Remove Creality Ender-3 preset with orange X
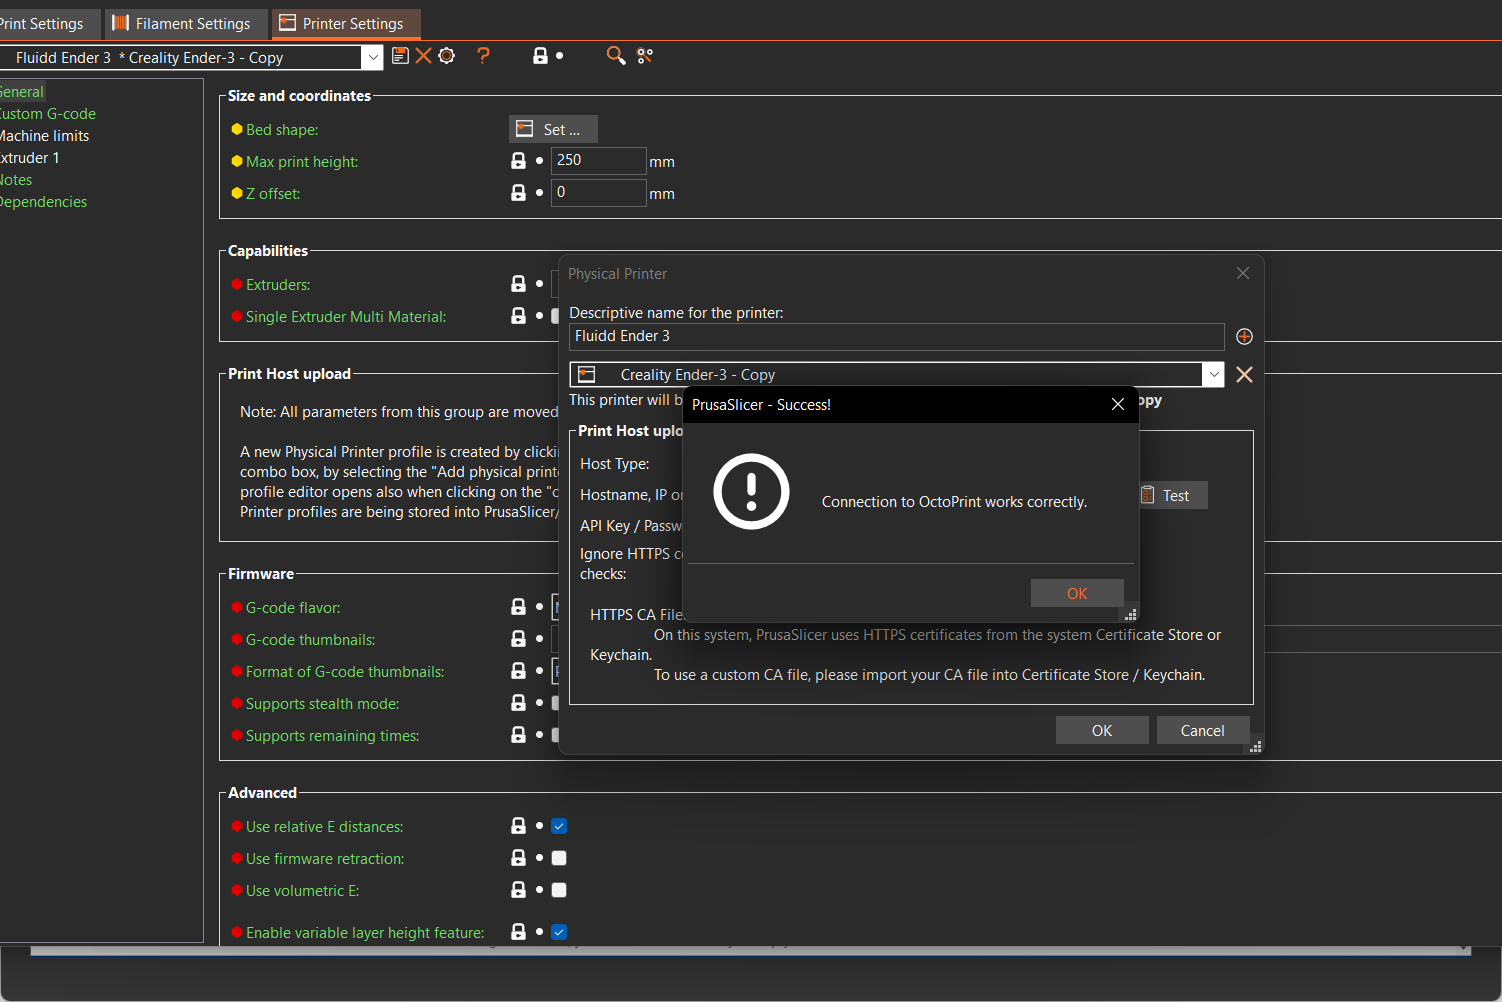Image resolution: width=1502 pixels, height=1002 pixels. [x=1244, y=374]
